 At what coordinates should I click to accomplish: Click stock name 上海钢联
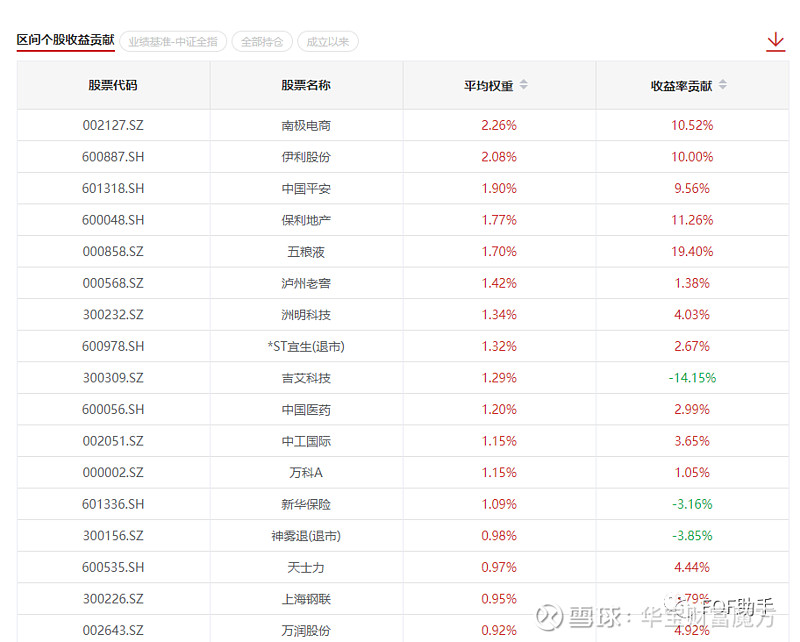tap(306, 600)
